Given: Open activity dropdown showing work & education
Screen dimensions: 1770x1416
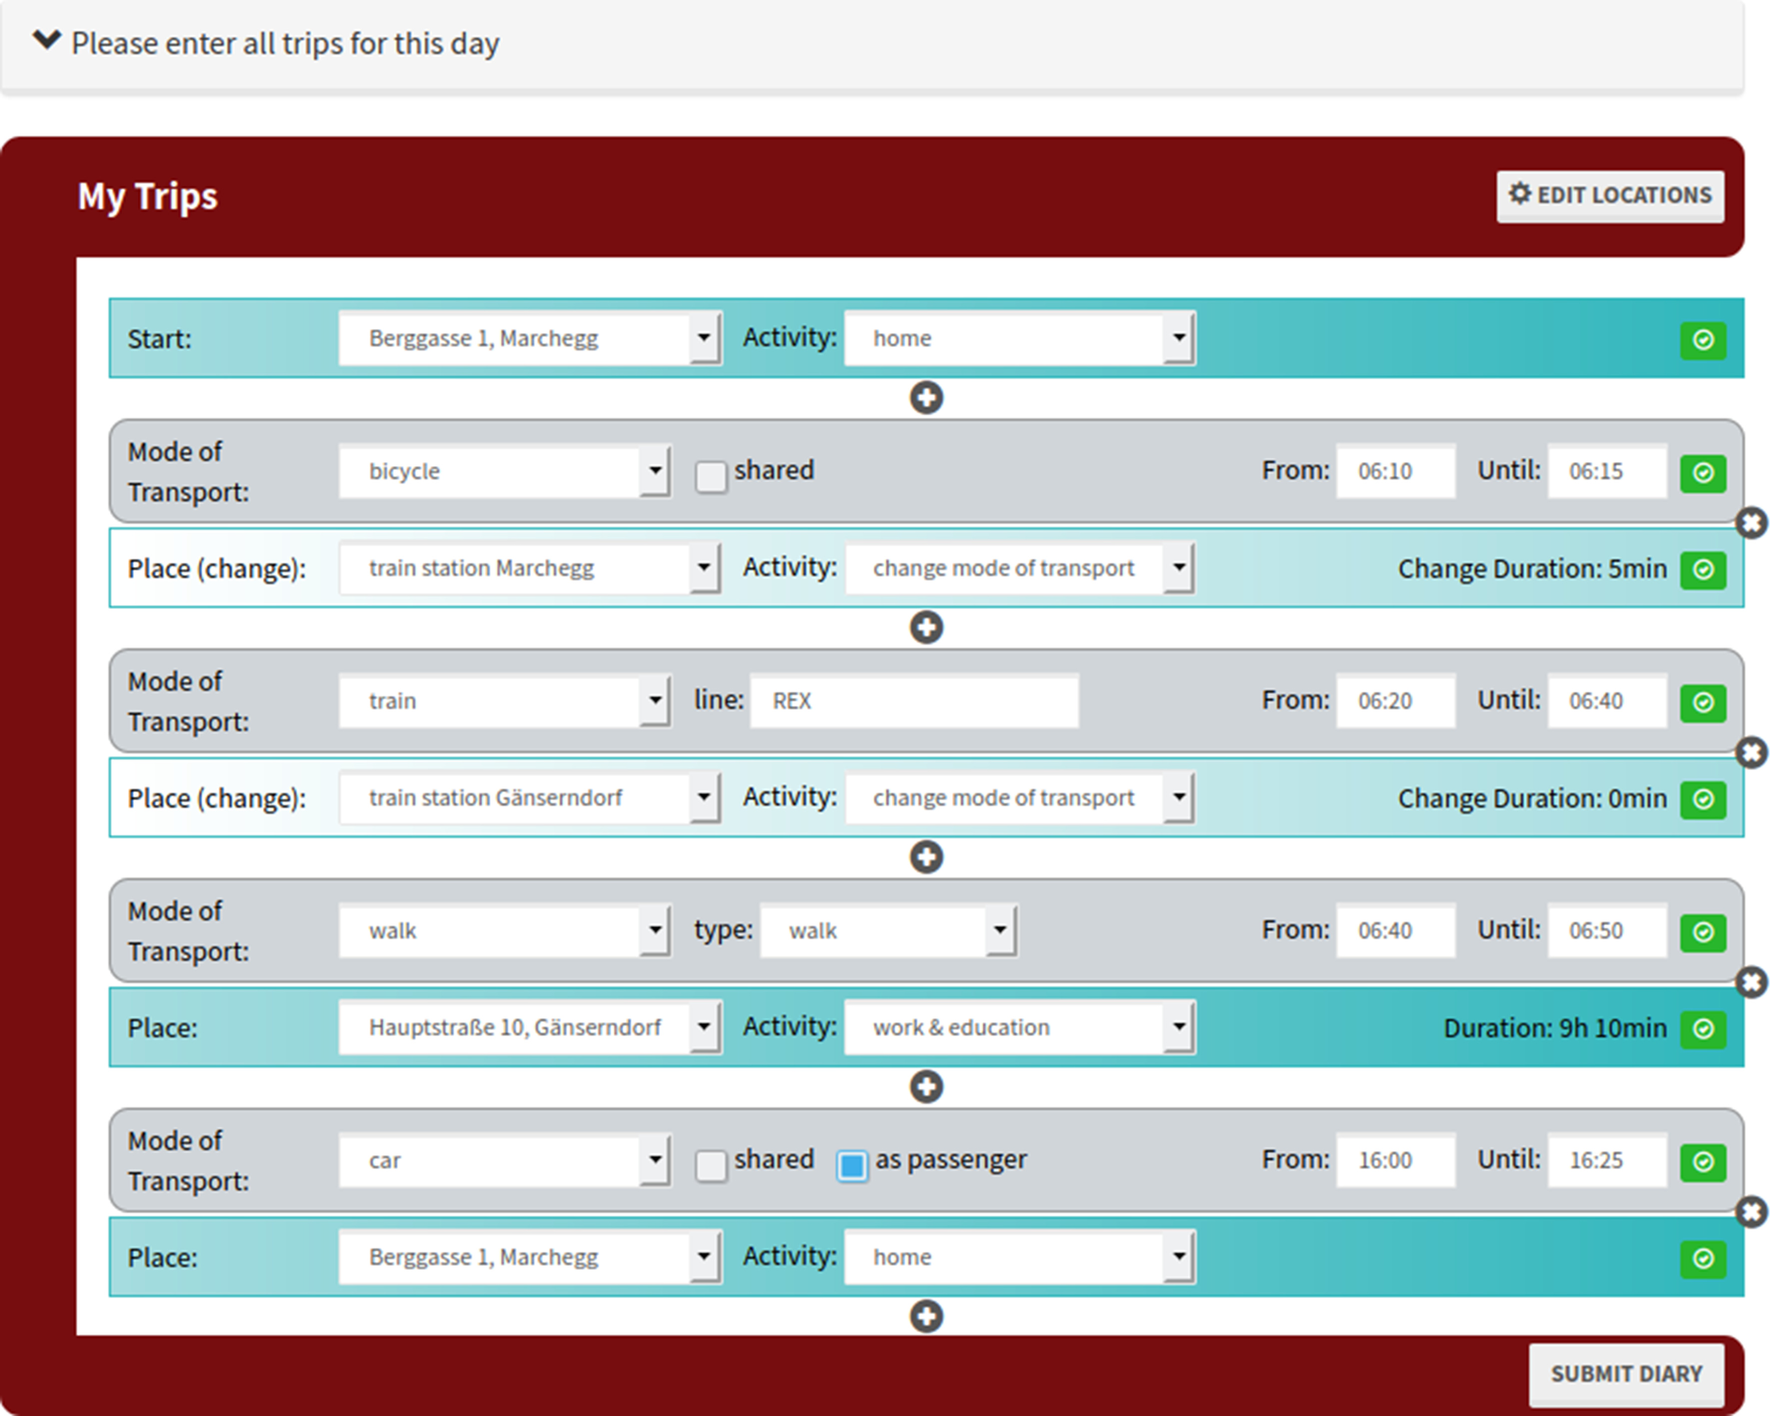Looking at the screenshot, I should click(1020, 1028).
